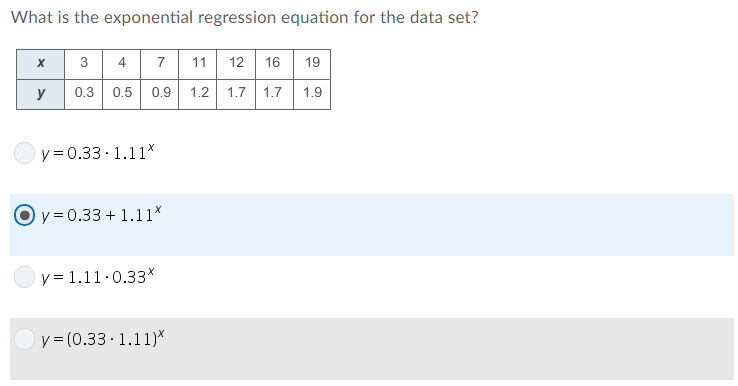
Task: Click the y header cell in table
Action: [x=40, y=94]
